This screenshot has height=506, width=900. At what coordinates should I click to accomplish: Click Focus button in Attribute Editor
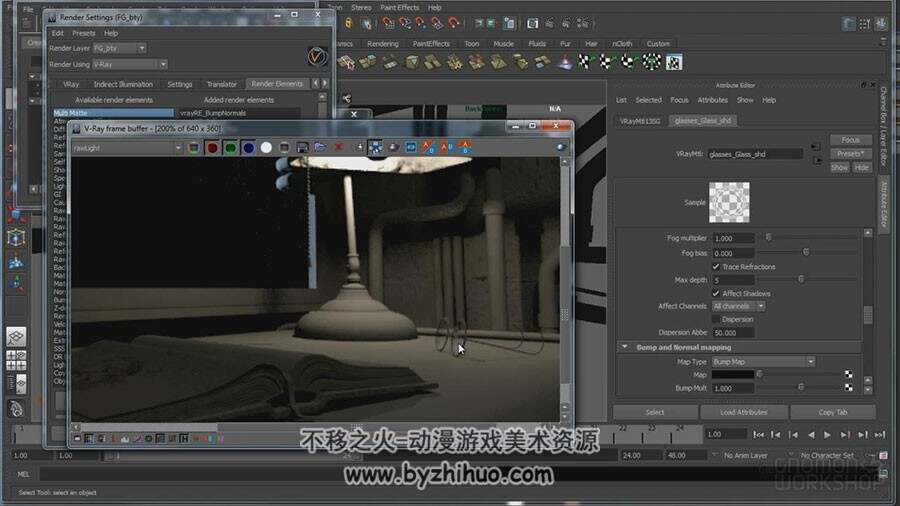click(851, 140)
